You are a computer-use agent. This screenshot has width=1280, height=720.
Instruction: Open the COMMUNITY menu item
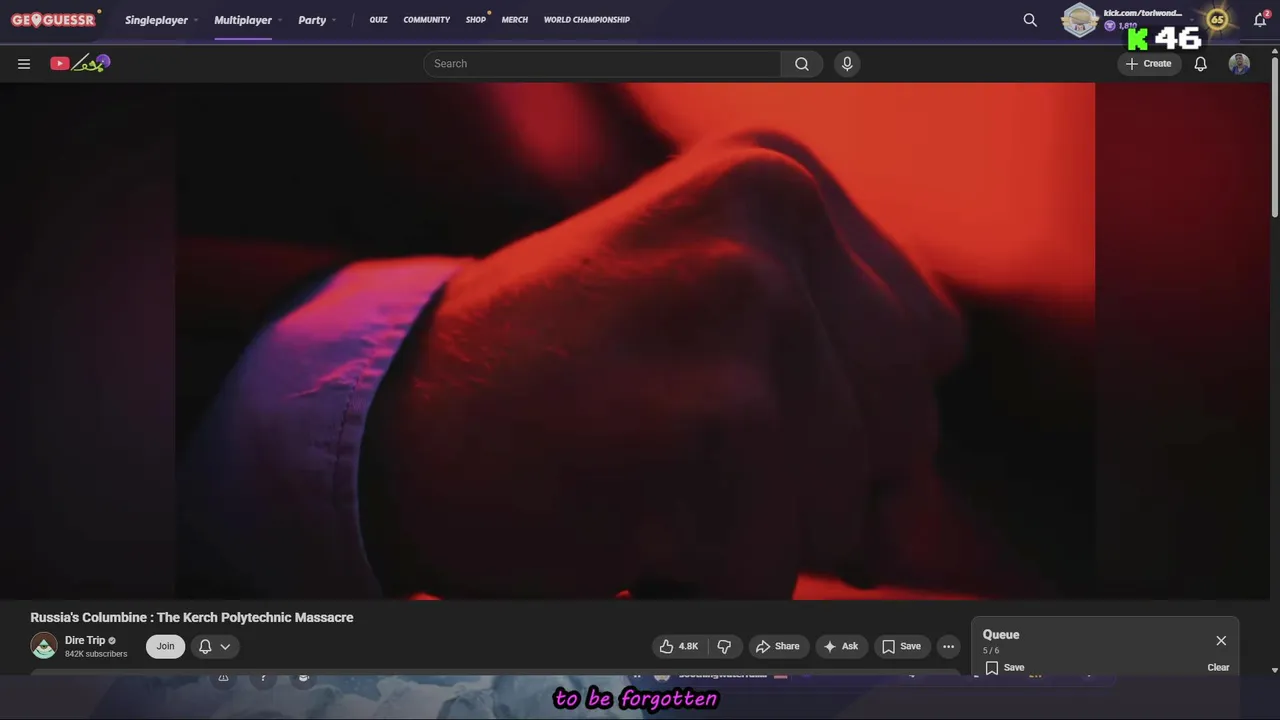[427, 20]
